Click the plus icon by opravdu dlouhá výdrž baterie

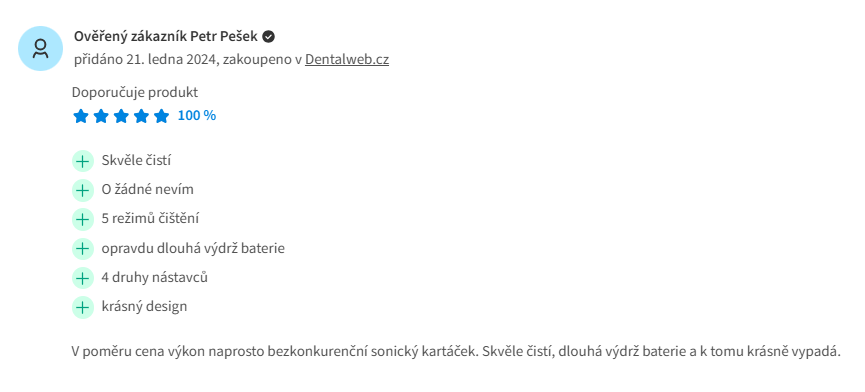pos(83,249)
